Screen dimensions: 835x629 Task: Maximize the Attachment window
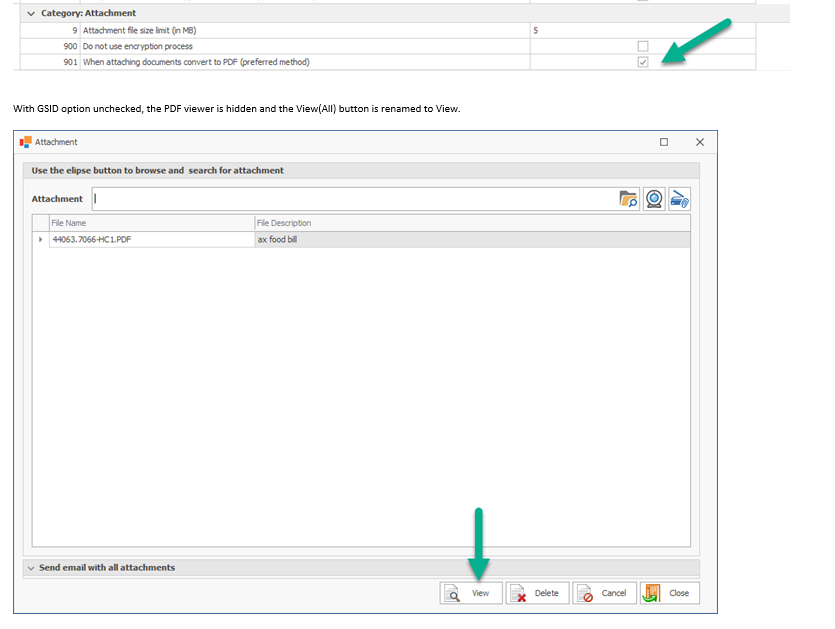point(664,142)
